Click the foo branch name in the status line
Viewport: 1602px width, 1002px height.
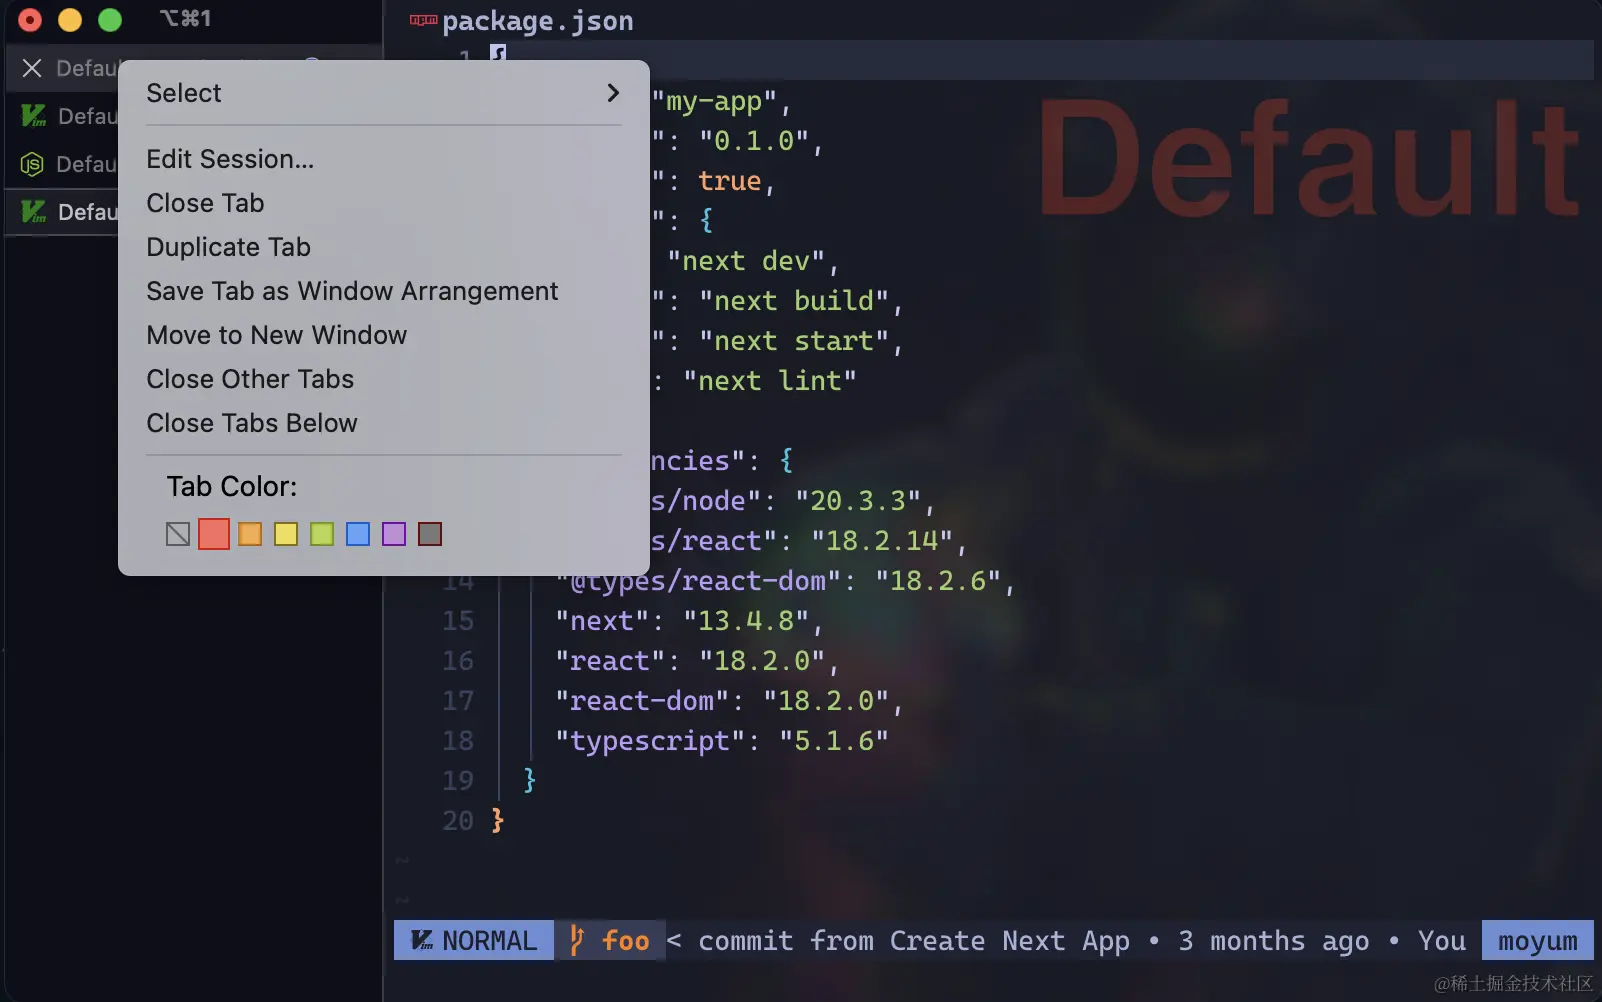coord(626,941)
